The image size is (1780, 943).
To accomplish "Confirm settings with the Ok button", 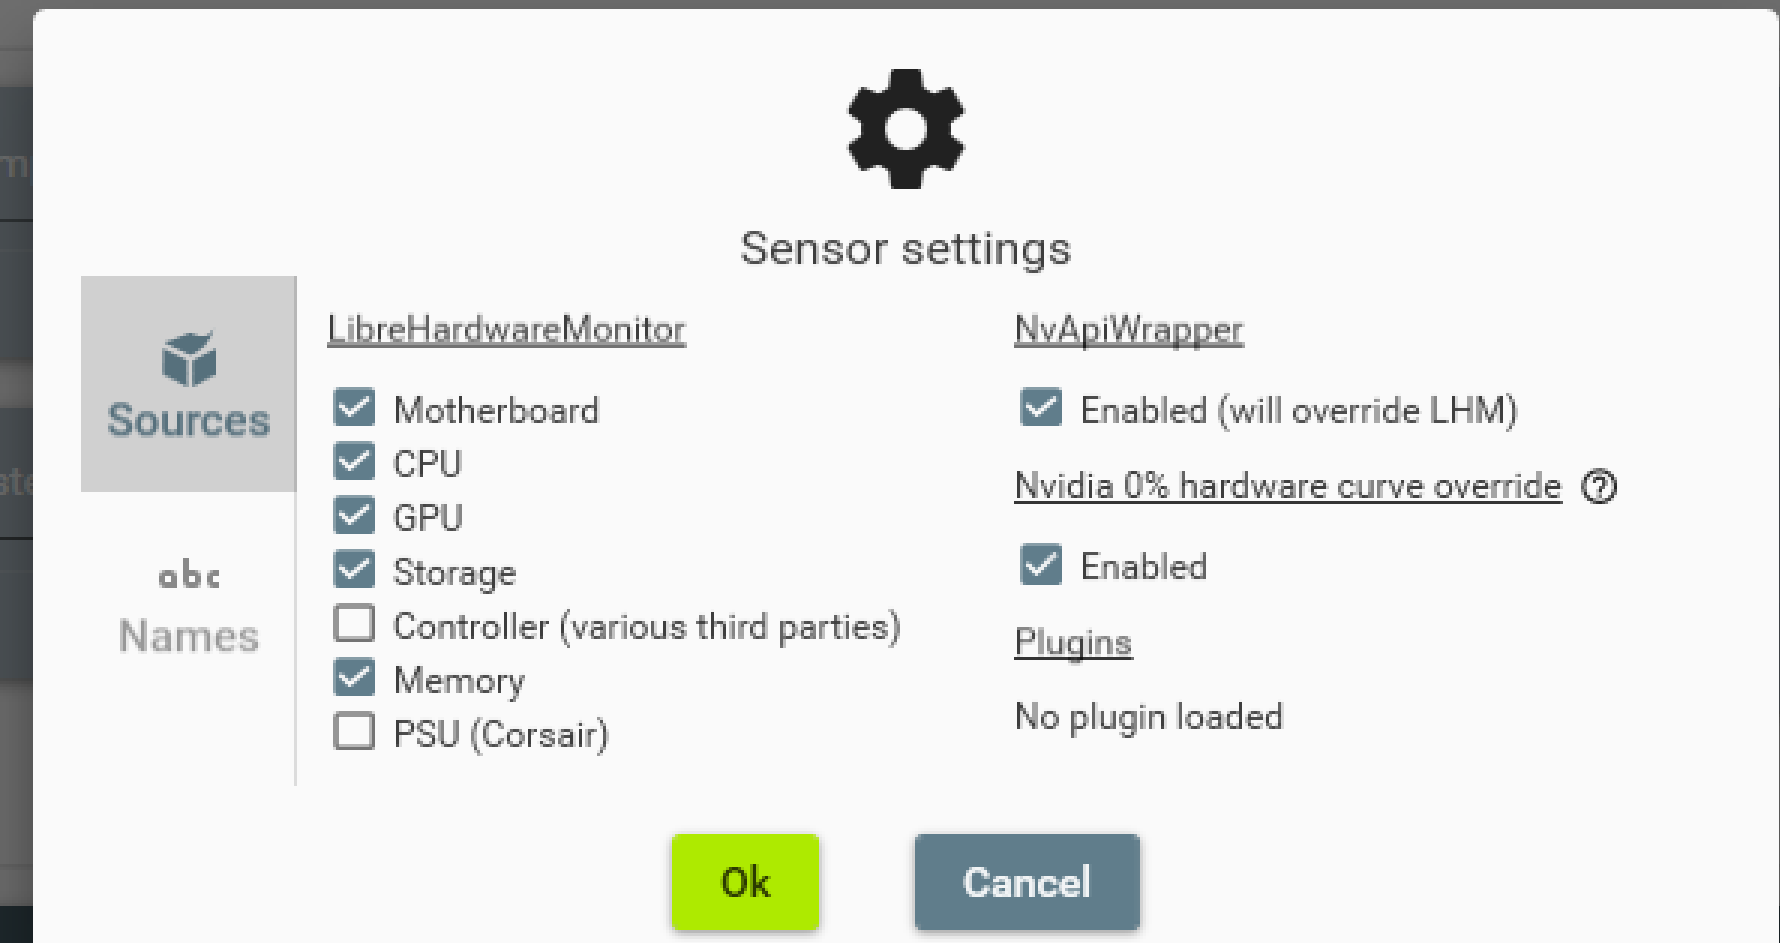I will [x=744, y=882].
